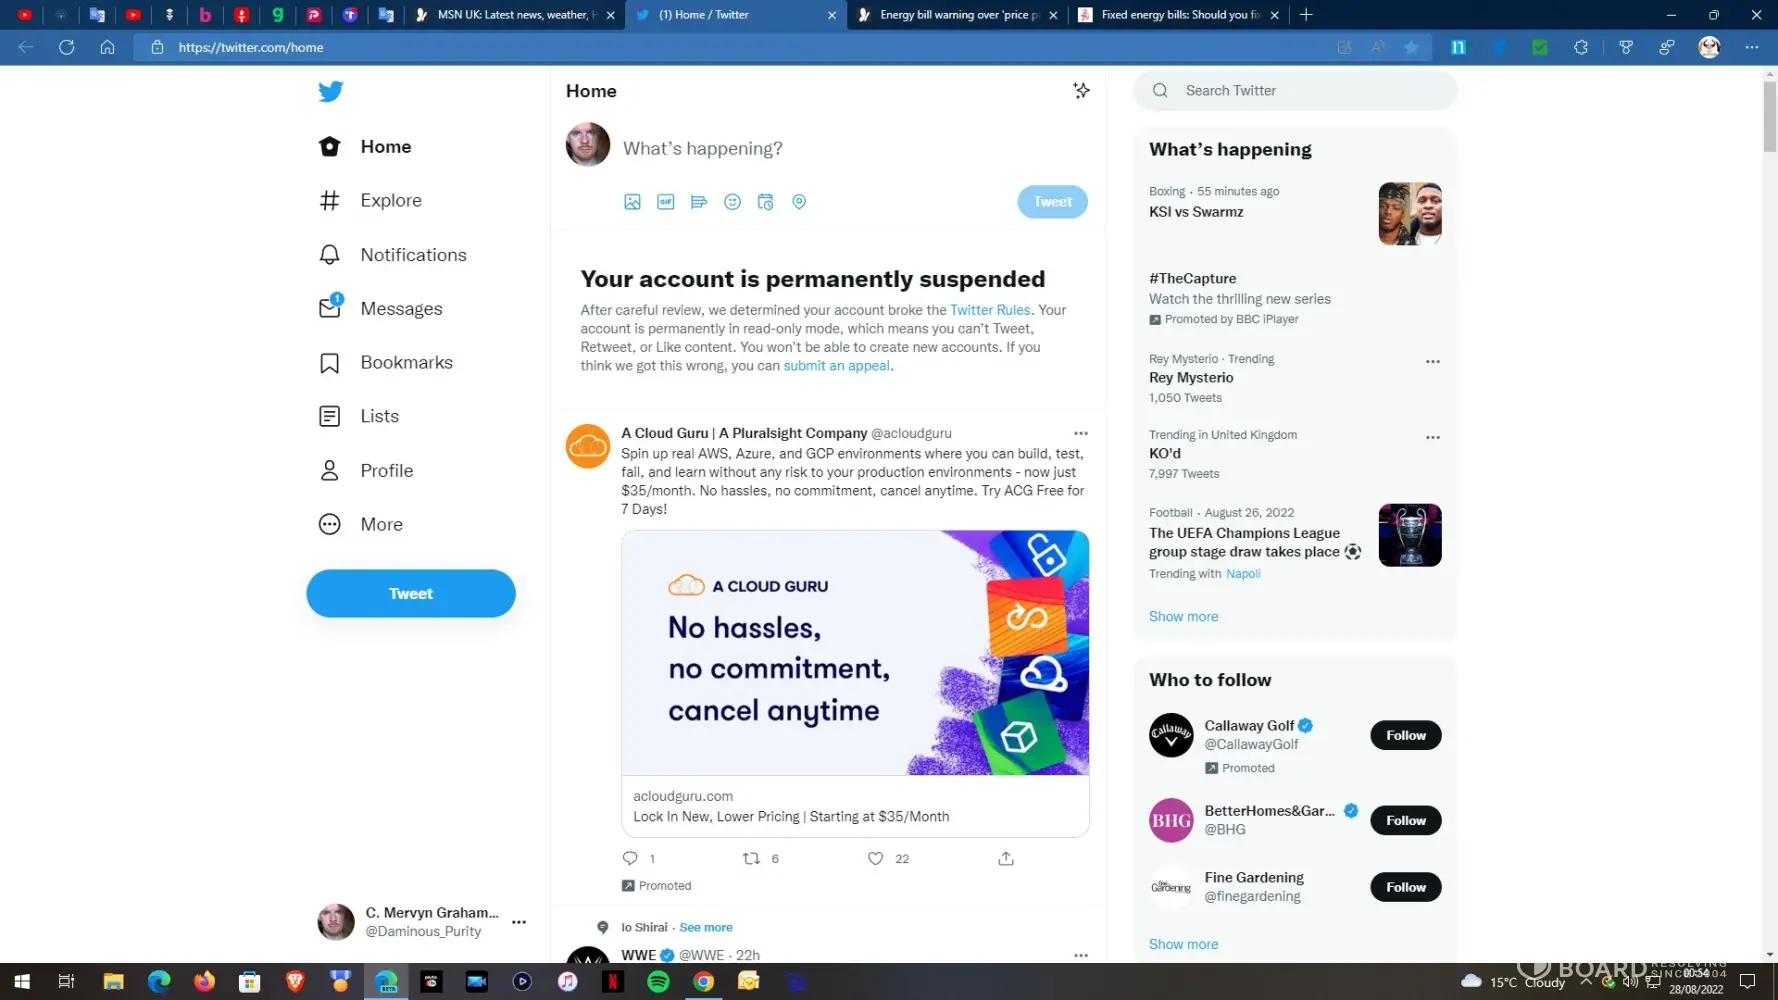Switch to the MSN UK browser tab

pyautogui.click(x=513, y=15)
